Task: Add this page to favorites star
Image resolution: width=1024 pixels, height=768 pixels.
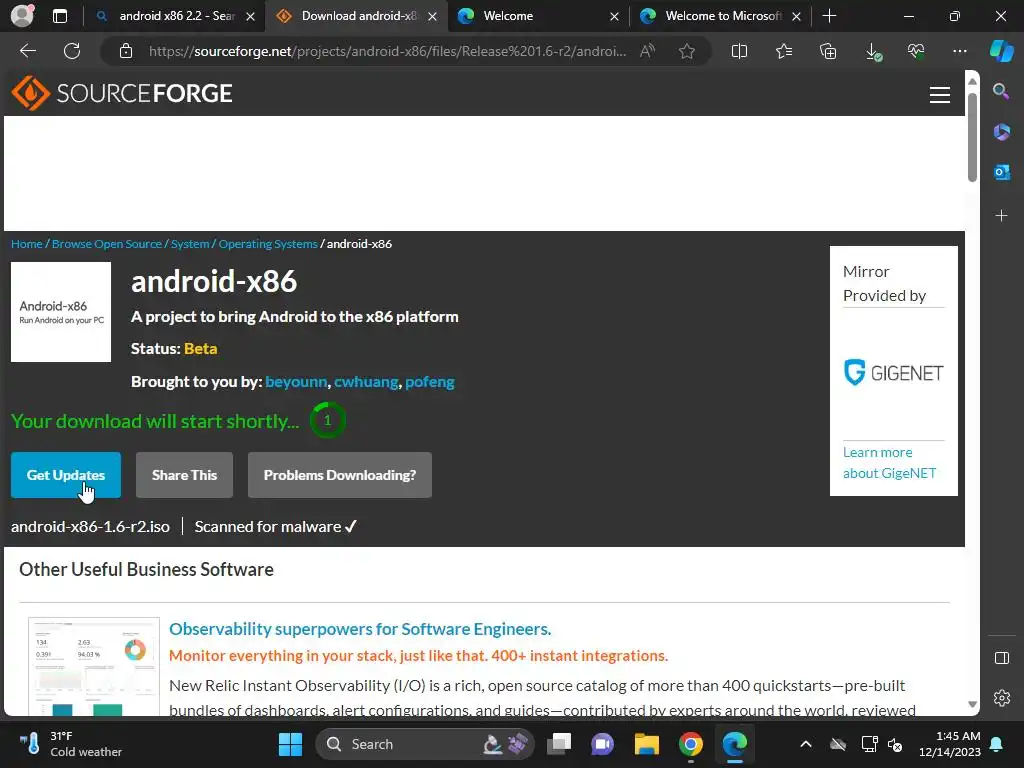Action: 686,51
